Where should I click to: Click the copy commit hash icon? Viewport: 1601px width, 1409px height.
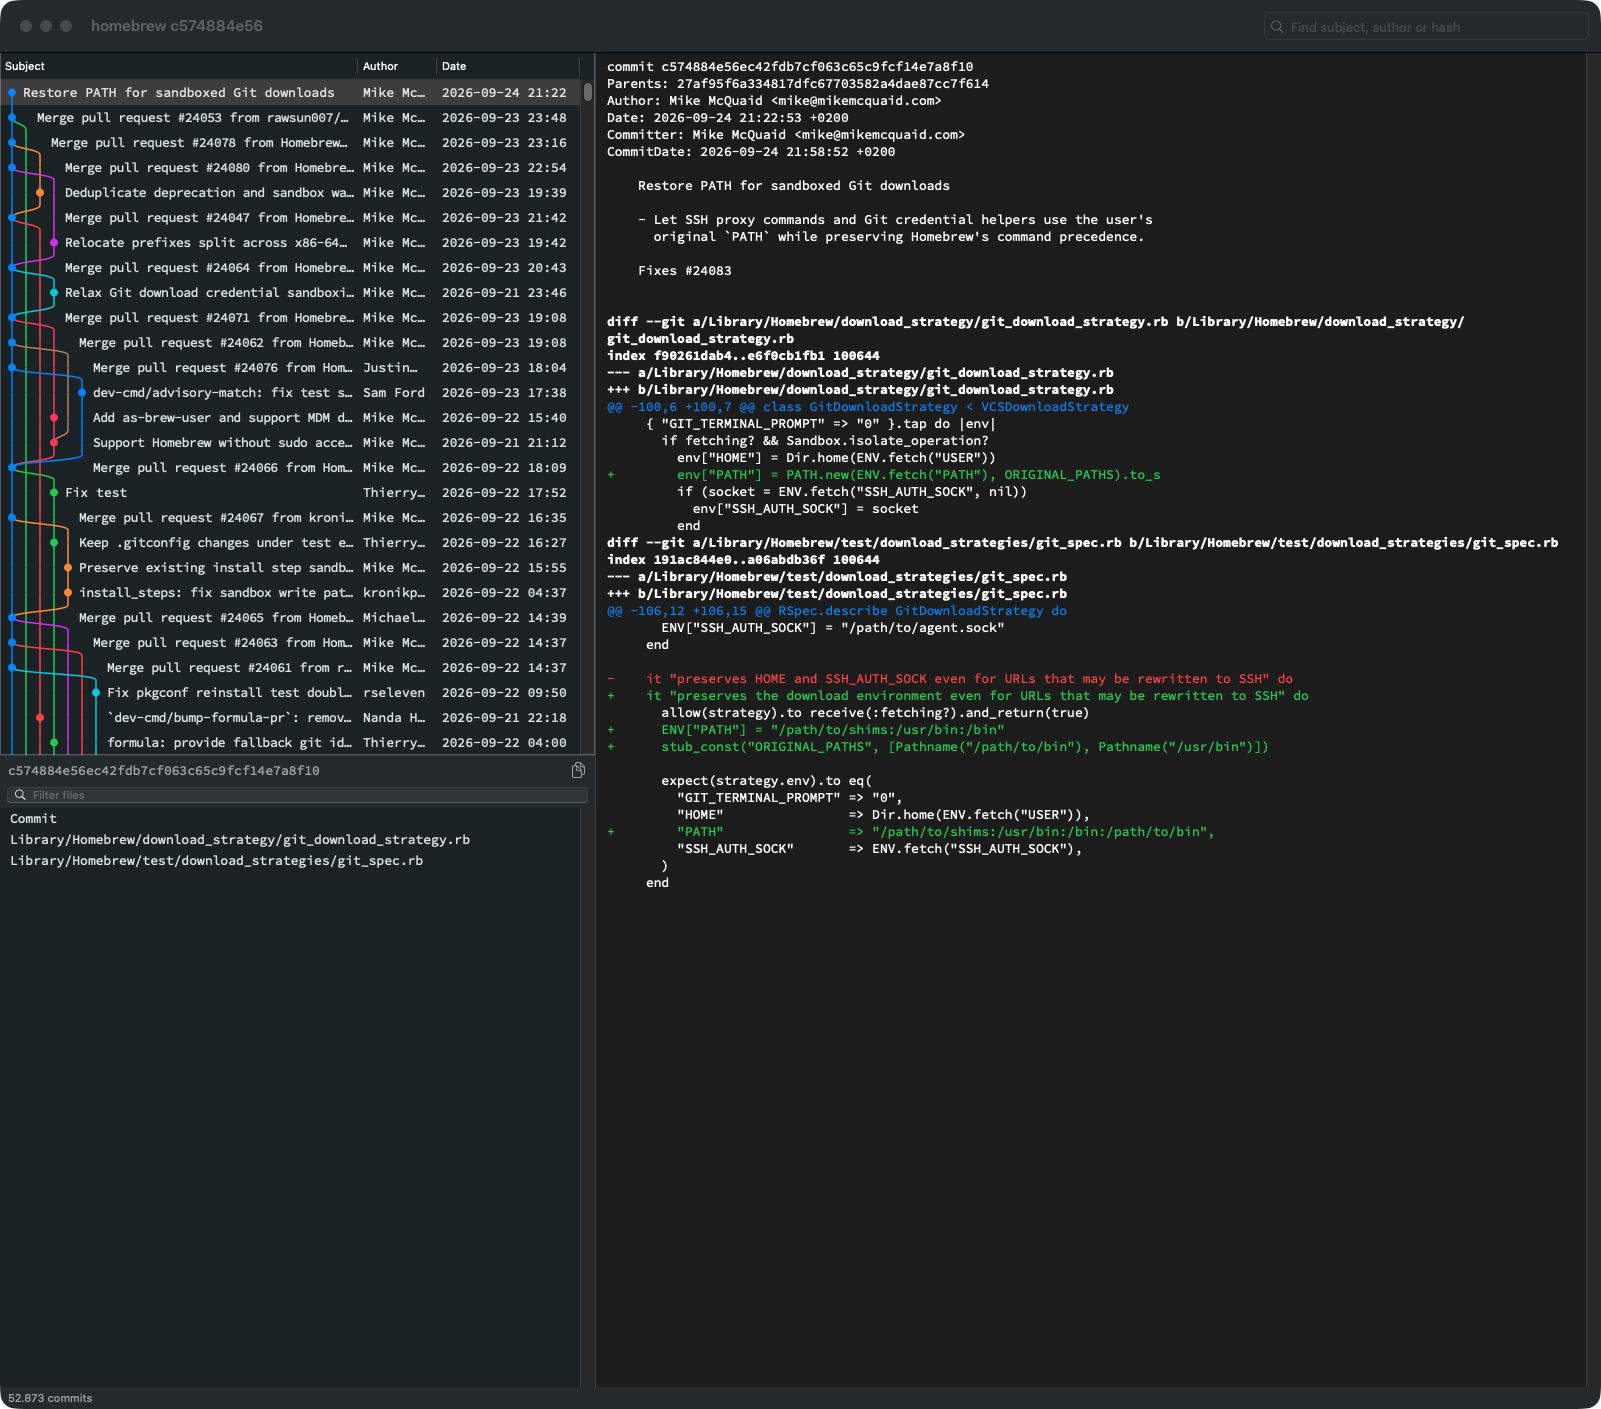pyautogui.click(x=578, y=770)
